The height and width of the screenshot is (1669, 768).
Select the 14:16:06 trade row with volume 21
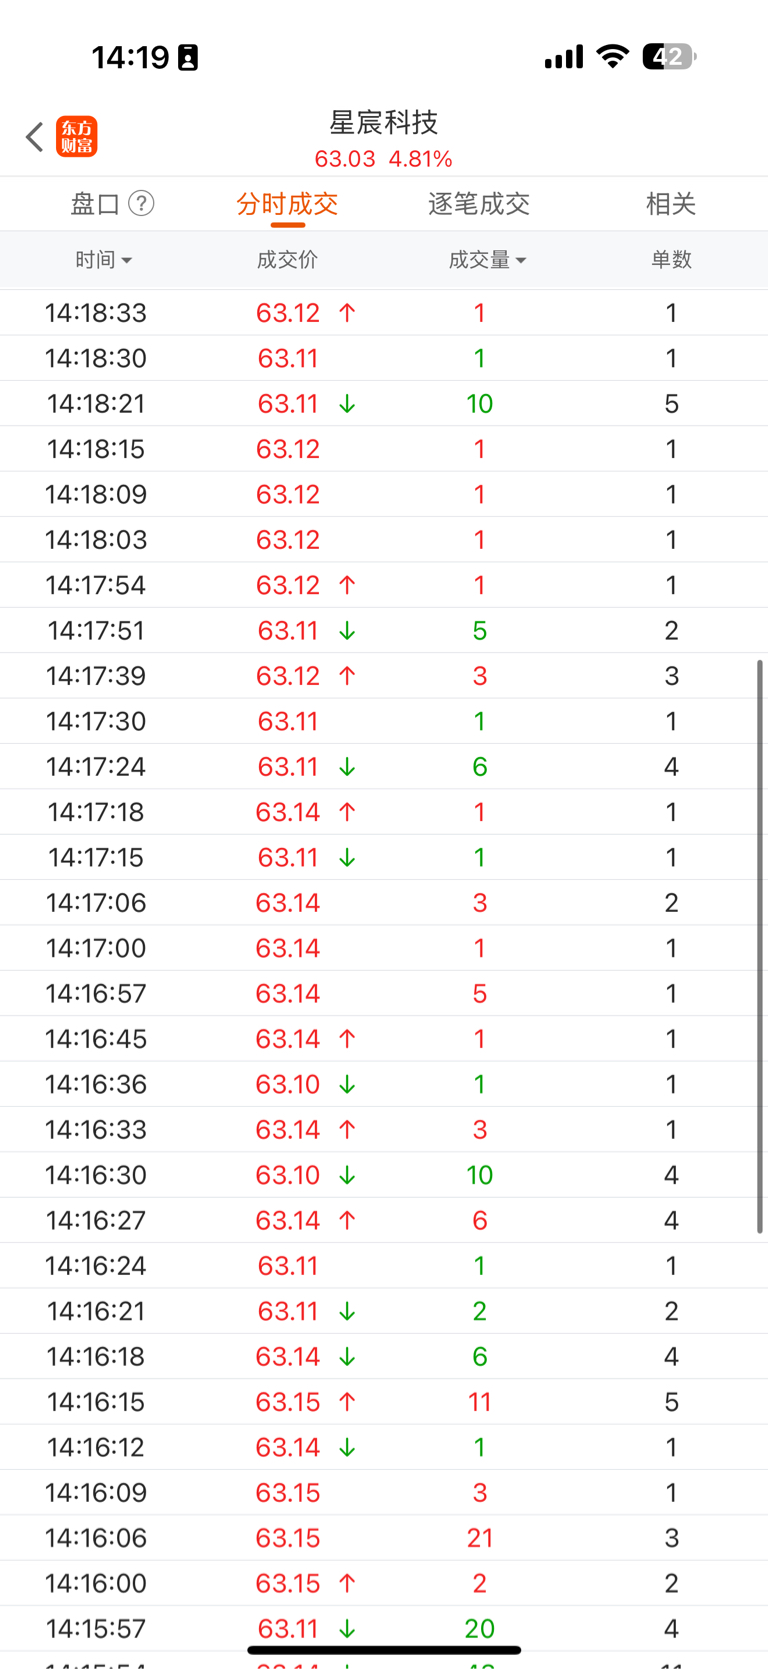[384, 1538]
